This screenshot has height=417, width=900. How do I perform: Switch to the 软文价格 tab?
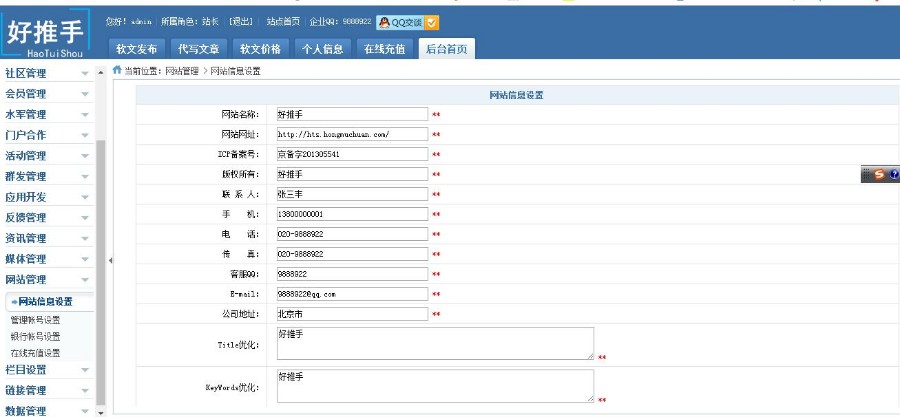[261, 49]
